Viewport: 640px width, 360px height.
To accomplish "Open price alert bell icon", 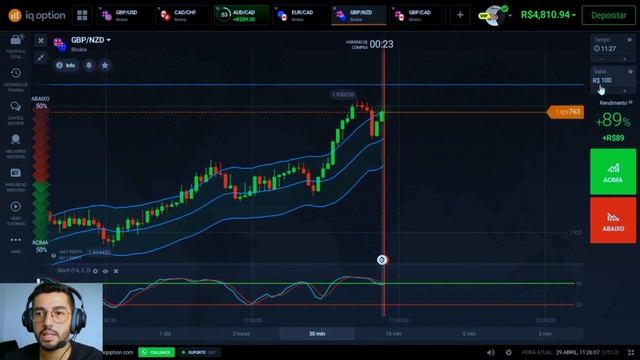I will point(89,65).
